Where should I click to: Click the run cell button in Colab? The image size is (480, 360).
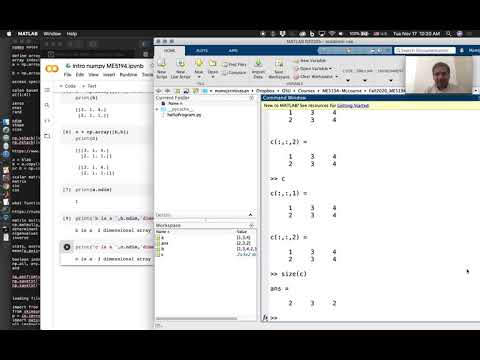[67, 247]
